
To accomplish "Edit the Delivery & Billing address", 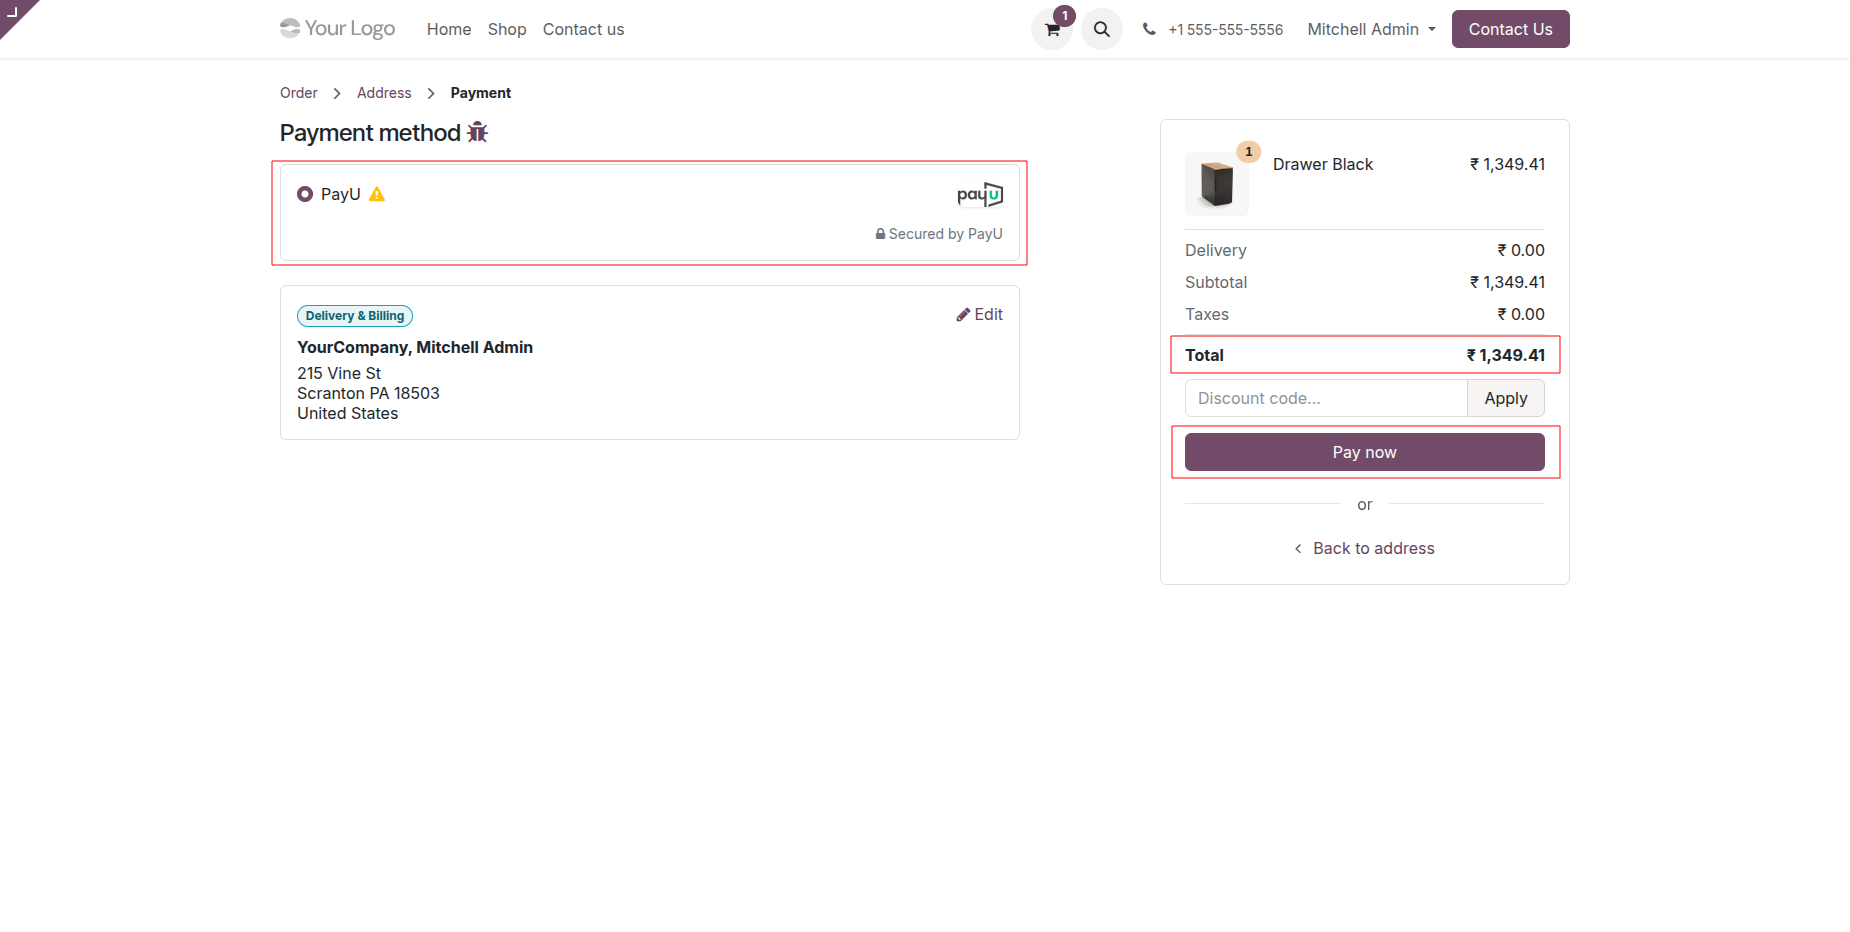I will [980, 315].
